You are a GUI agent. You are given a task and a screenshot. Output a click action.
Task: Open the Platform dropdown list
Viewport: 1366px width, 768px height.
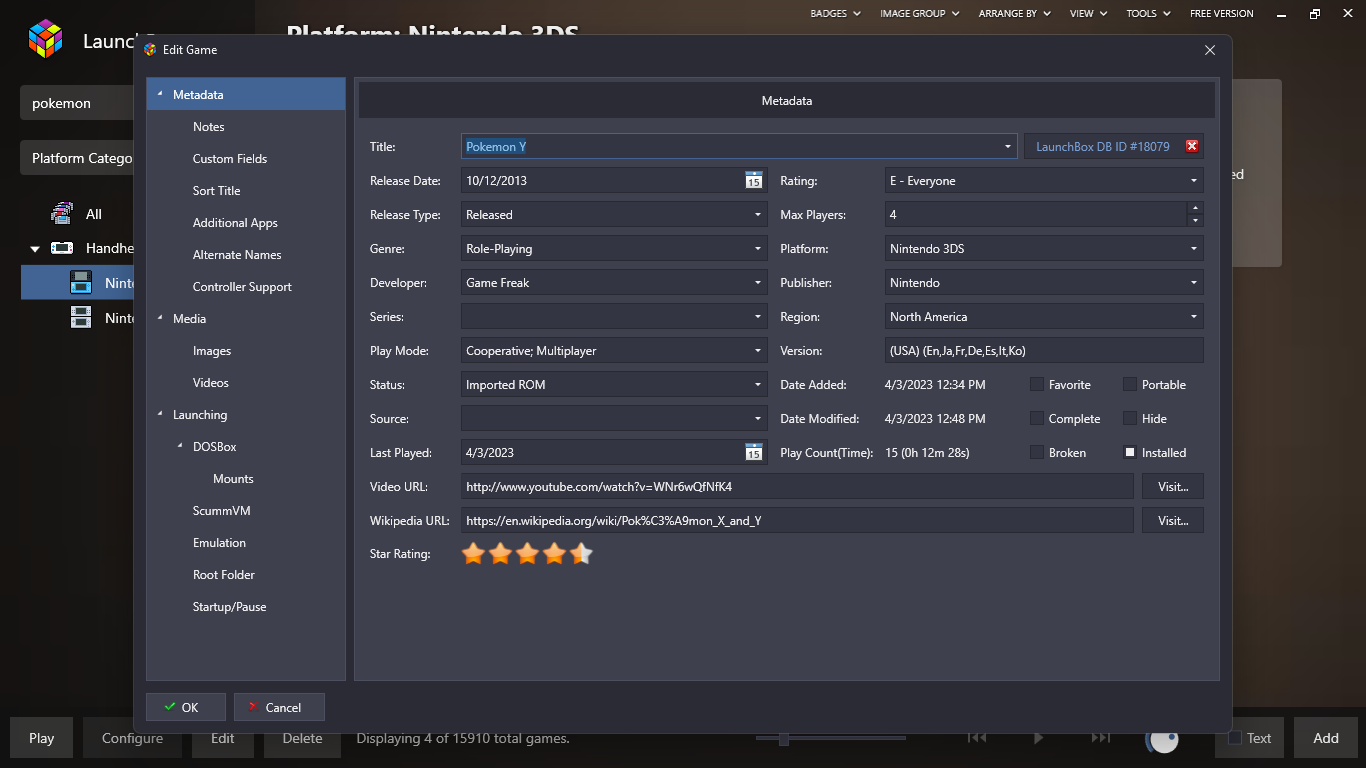(x=1193, y=249)
